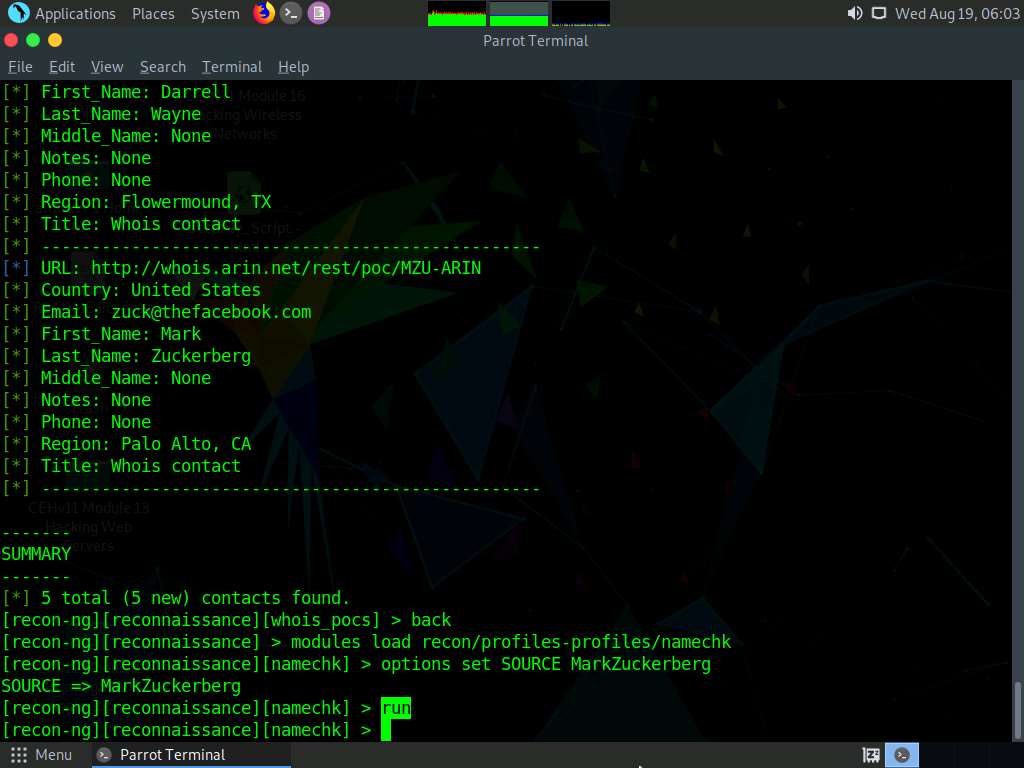The image size is (1024, 768).
Task: Open the Search menu
Action: (163, 67)
